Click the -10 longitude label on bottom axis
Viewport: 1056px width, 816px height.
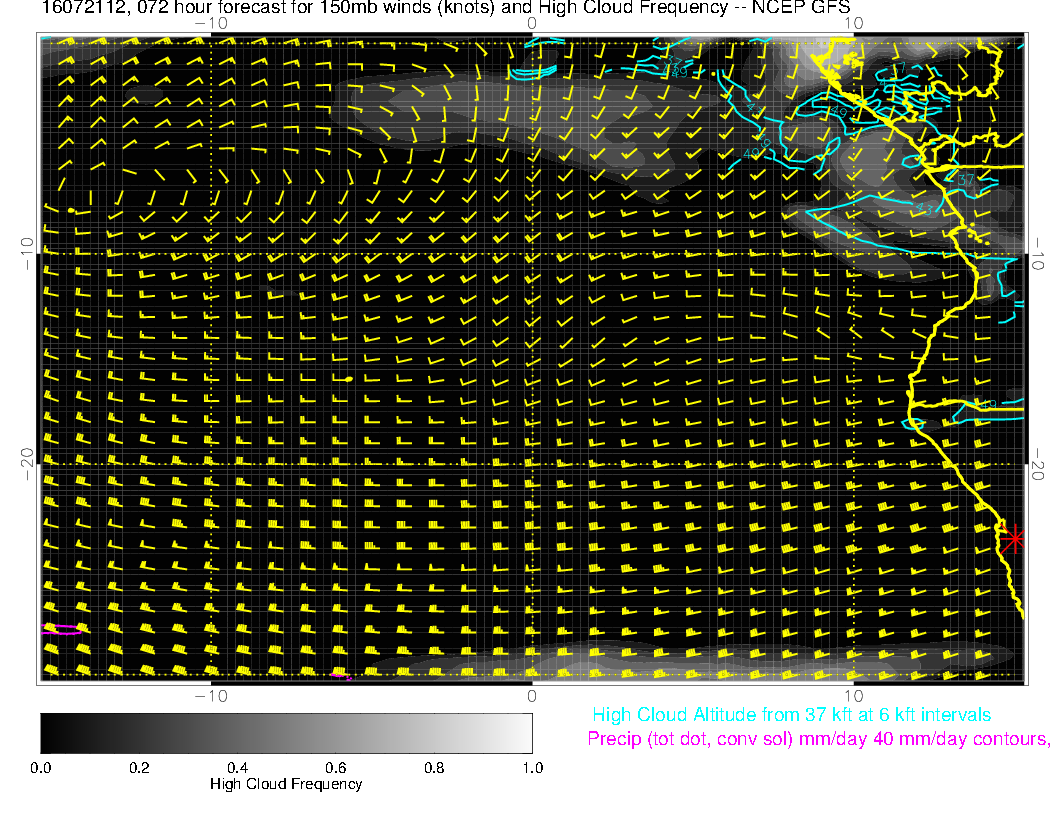click(x=211, y=694)
